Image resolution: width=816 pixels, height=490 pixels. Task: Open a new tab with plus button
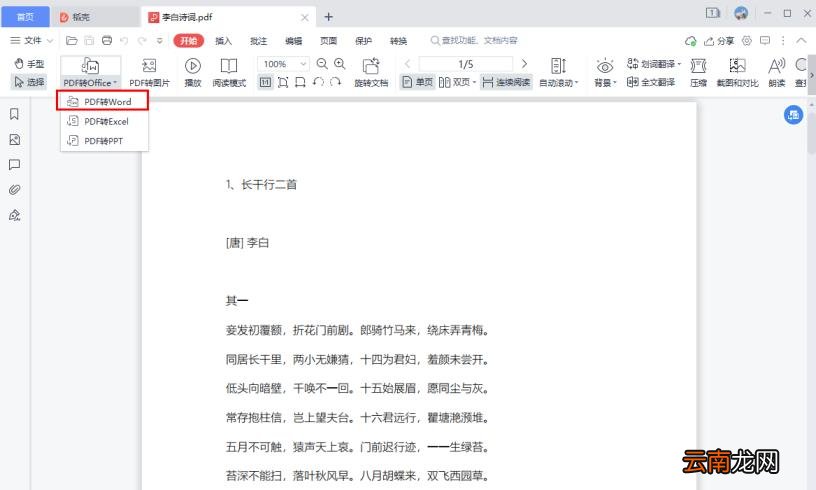328,17
